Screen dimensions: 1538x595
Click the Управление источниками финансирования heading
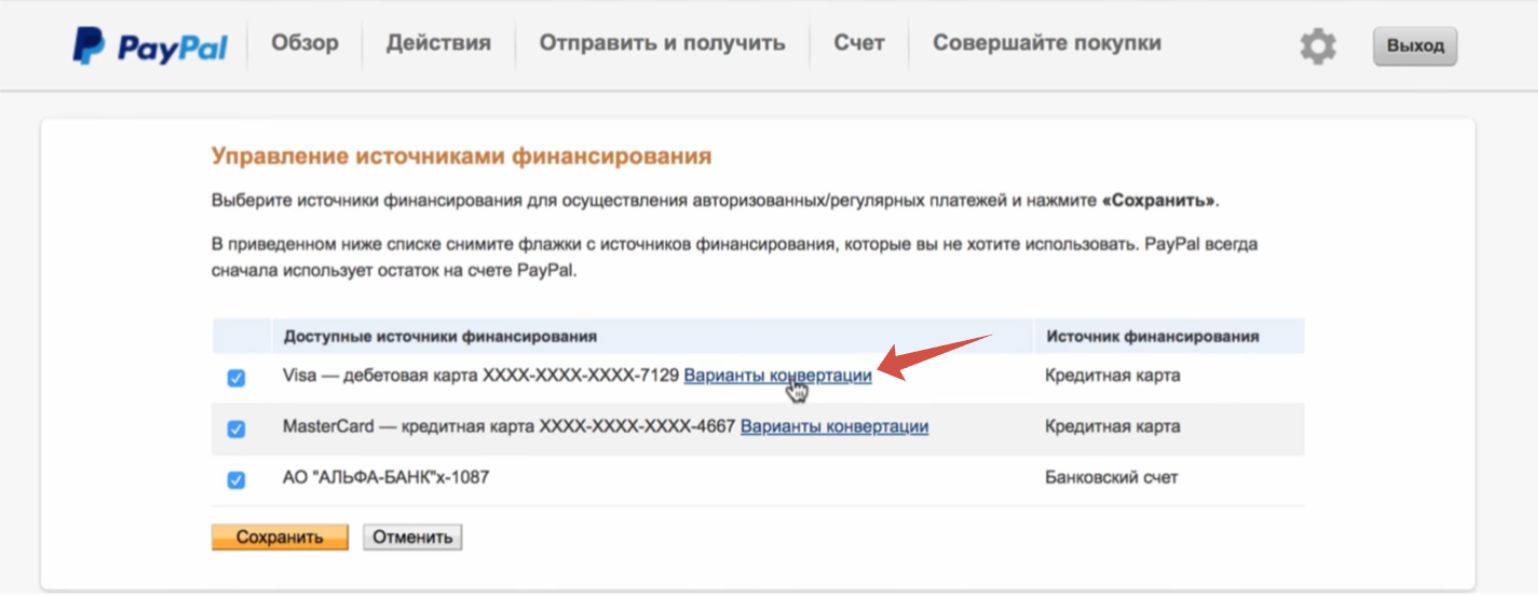point(461,156)
